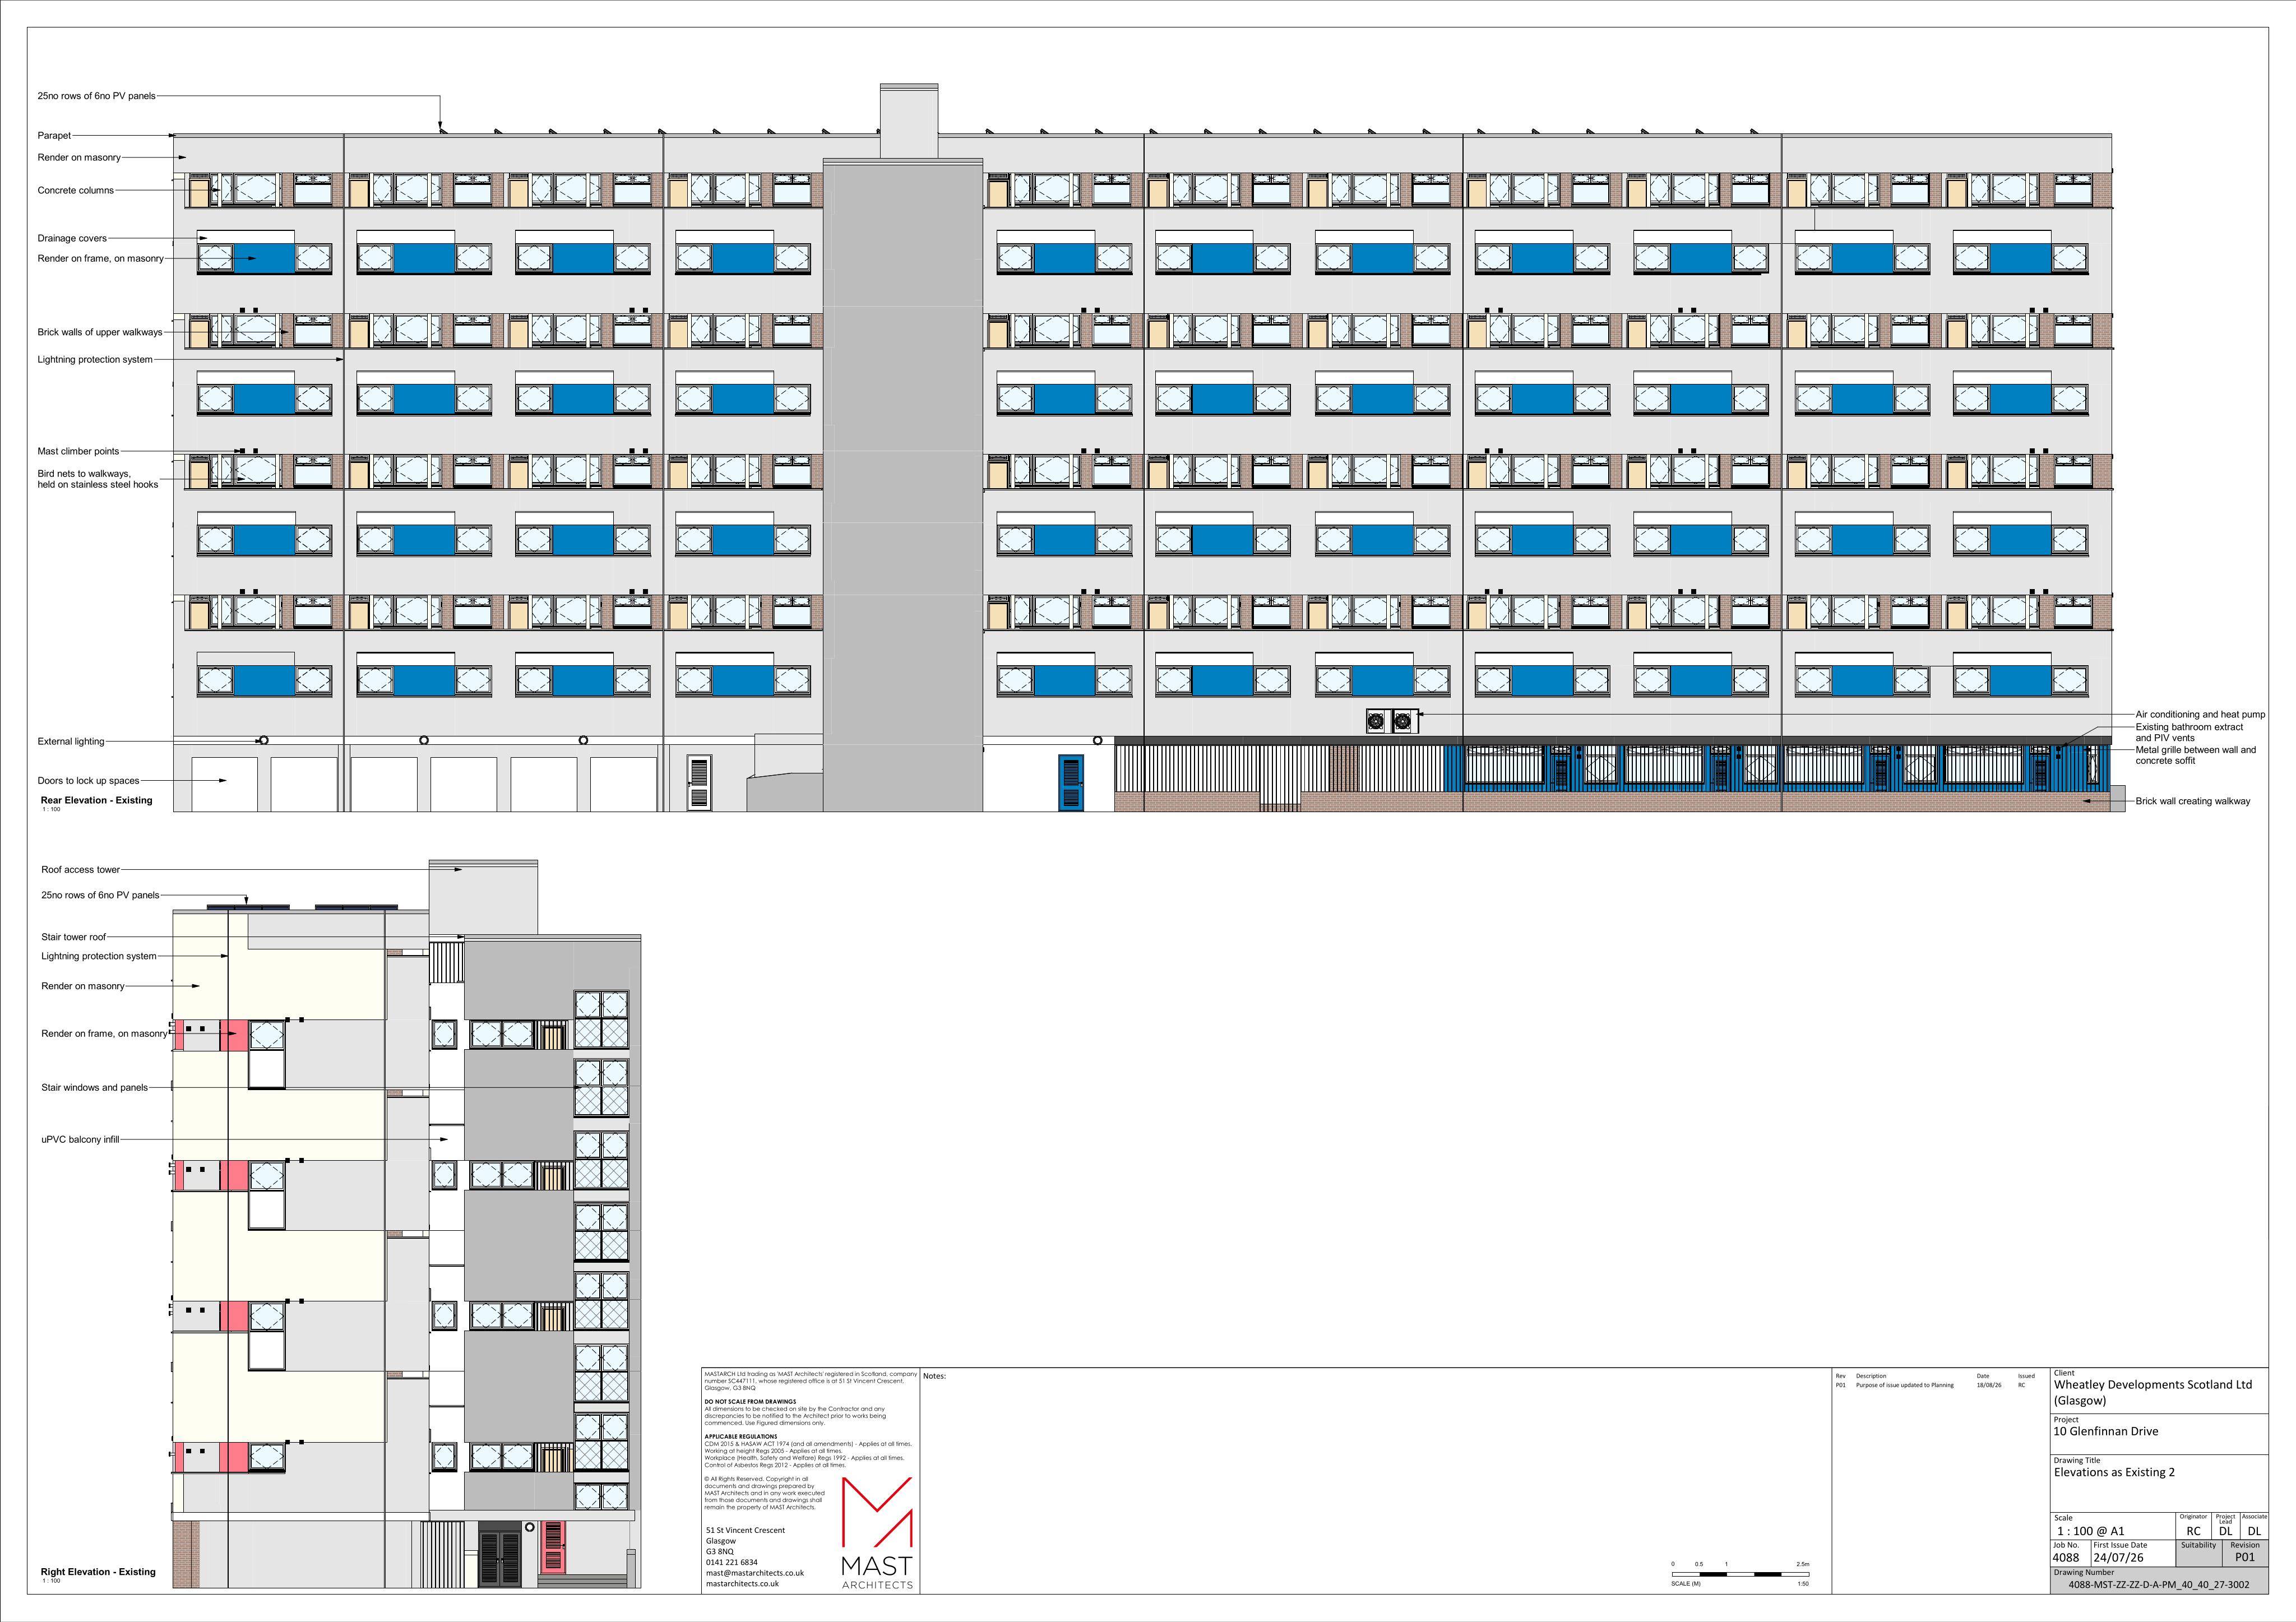Click the scale value '1 : 100 @ A1'
Viewport: 2296px width, 1622px height.
pos(2090,1531)
